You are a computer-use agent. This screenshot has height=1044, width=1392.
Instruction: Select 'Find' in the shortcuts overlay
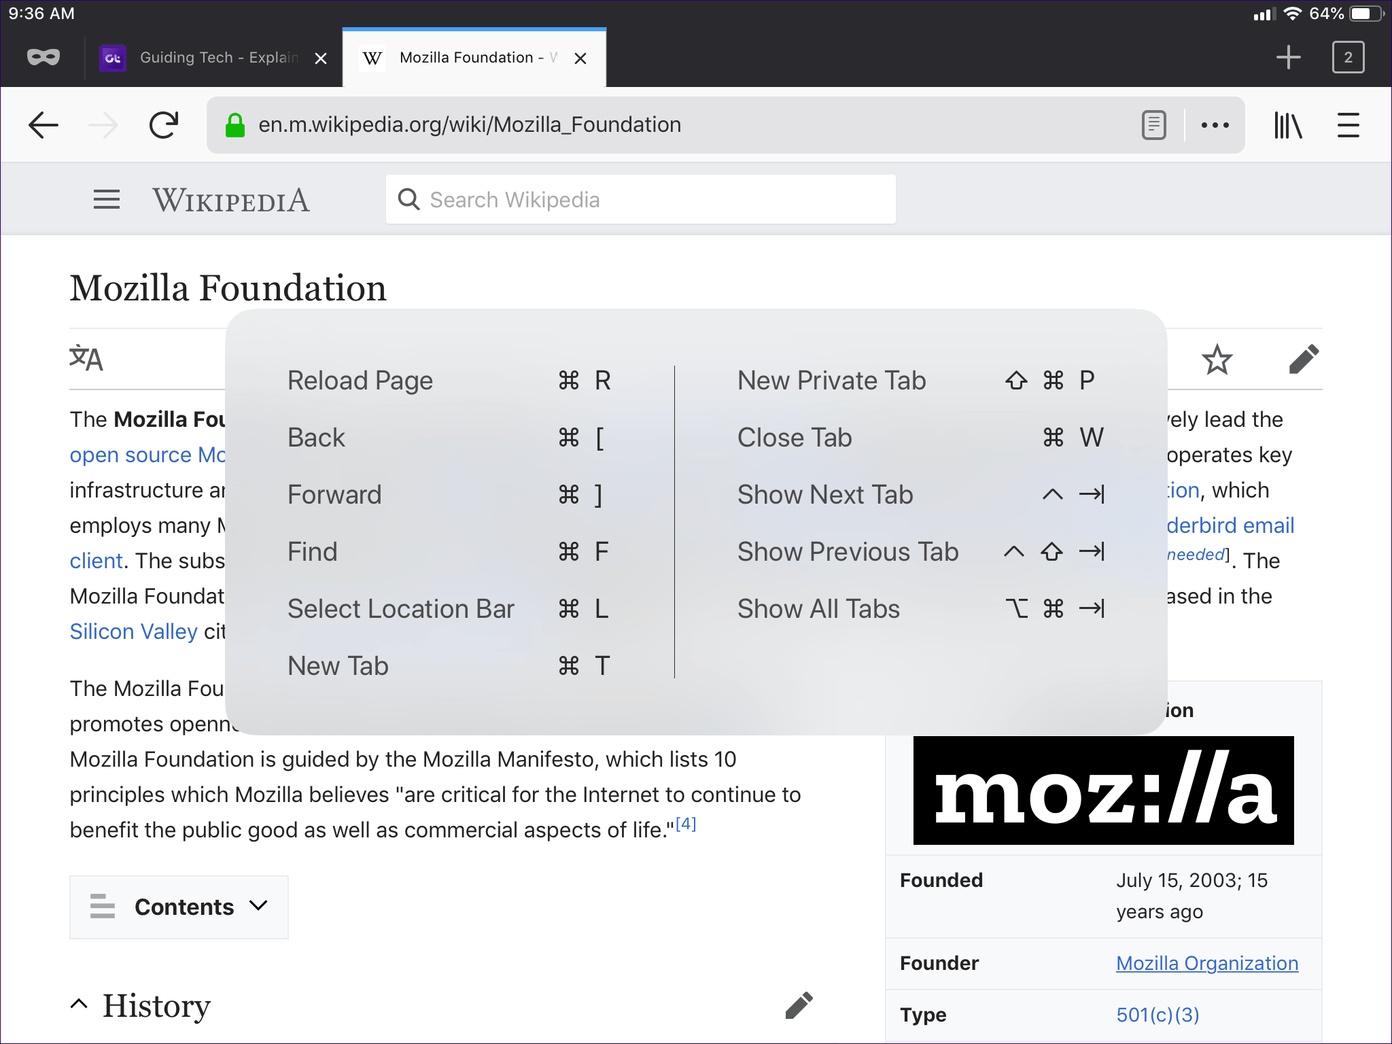click(450, 552)
